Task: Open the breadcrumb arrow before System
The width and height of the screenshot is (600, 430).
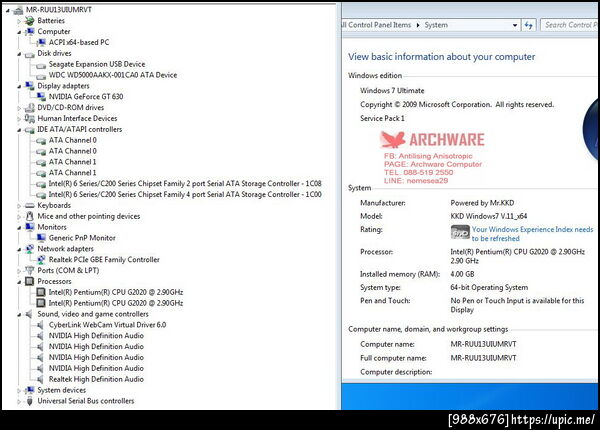Action: point(418,25)
